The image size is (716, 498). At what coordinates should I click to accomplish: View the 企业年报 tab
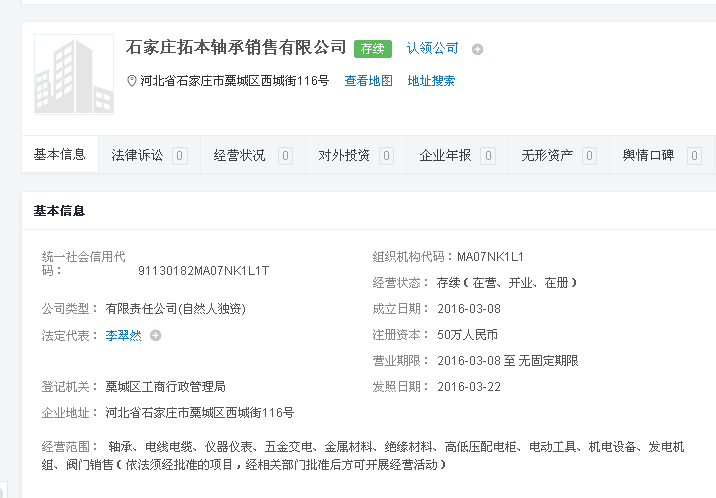pyautogui.click(x=445, y=156)
